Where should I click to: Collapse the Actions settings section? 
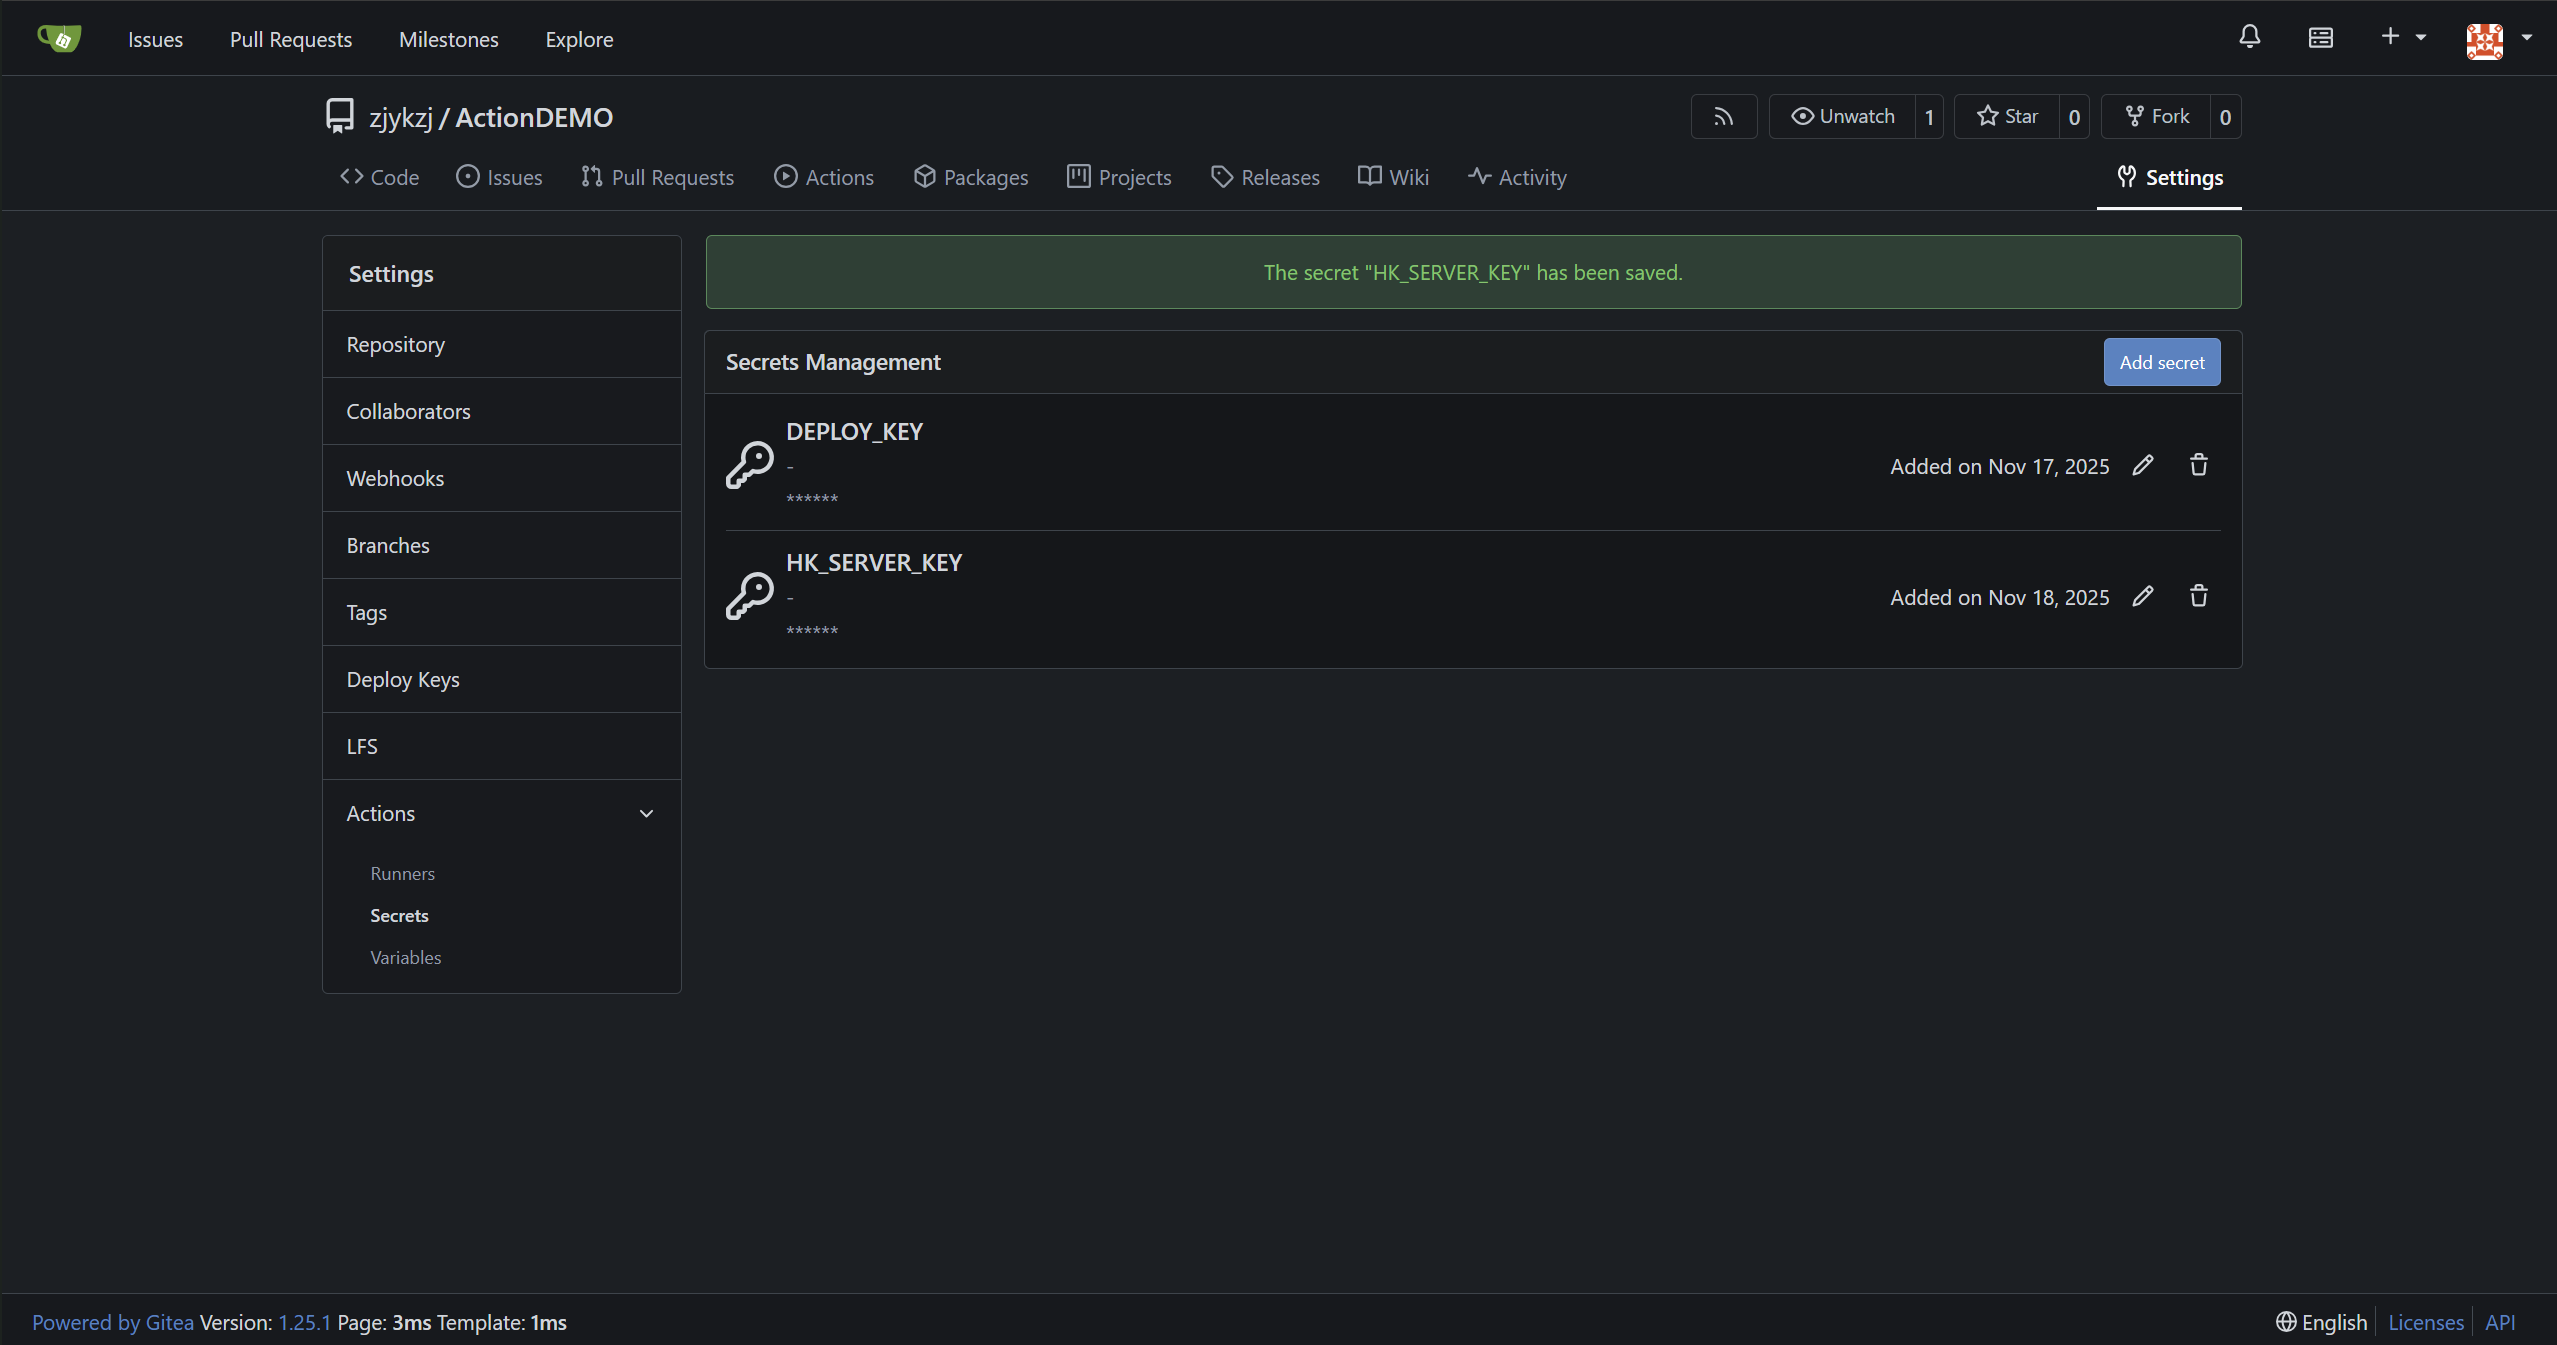tap(646, 814)
